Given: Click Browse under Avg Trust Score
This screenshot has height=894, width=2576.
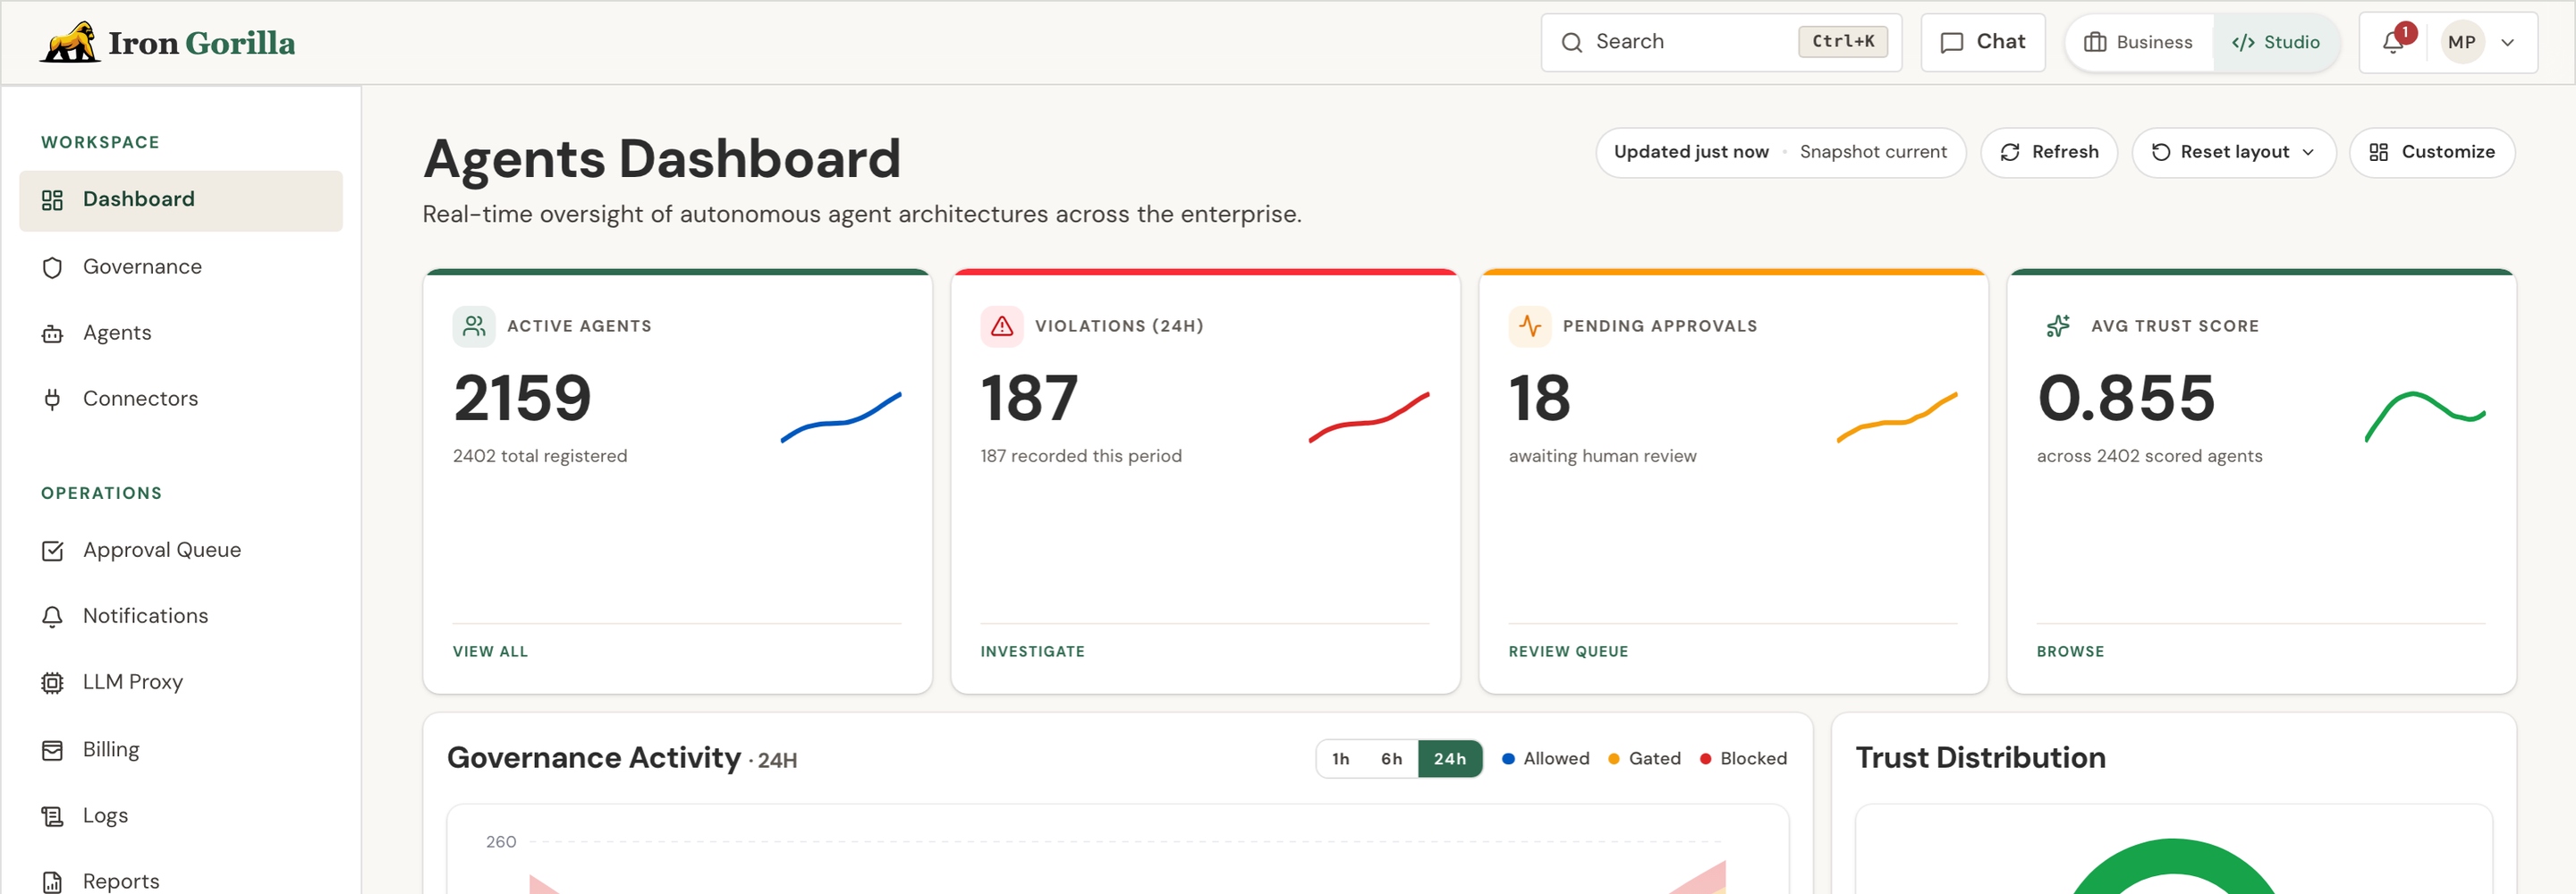Looking at the screenshot, I should (2070, 652).
